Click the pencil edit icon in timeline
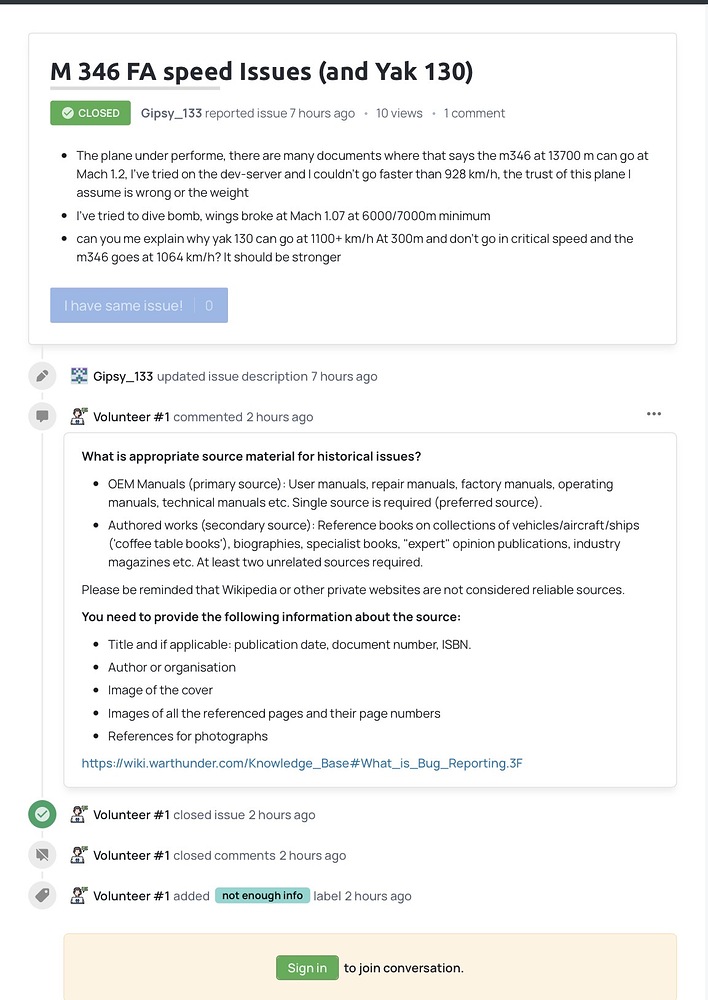 [x=42, y=376]
